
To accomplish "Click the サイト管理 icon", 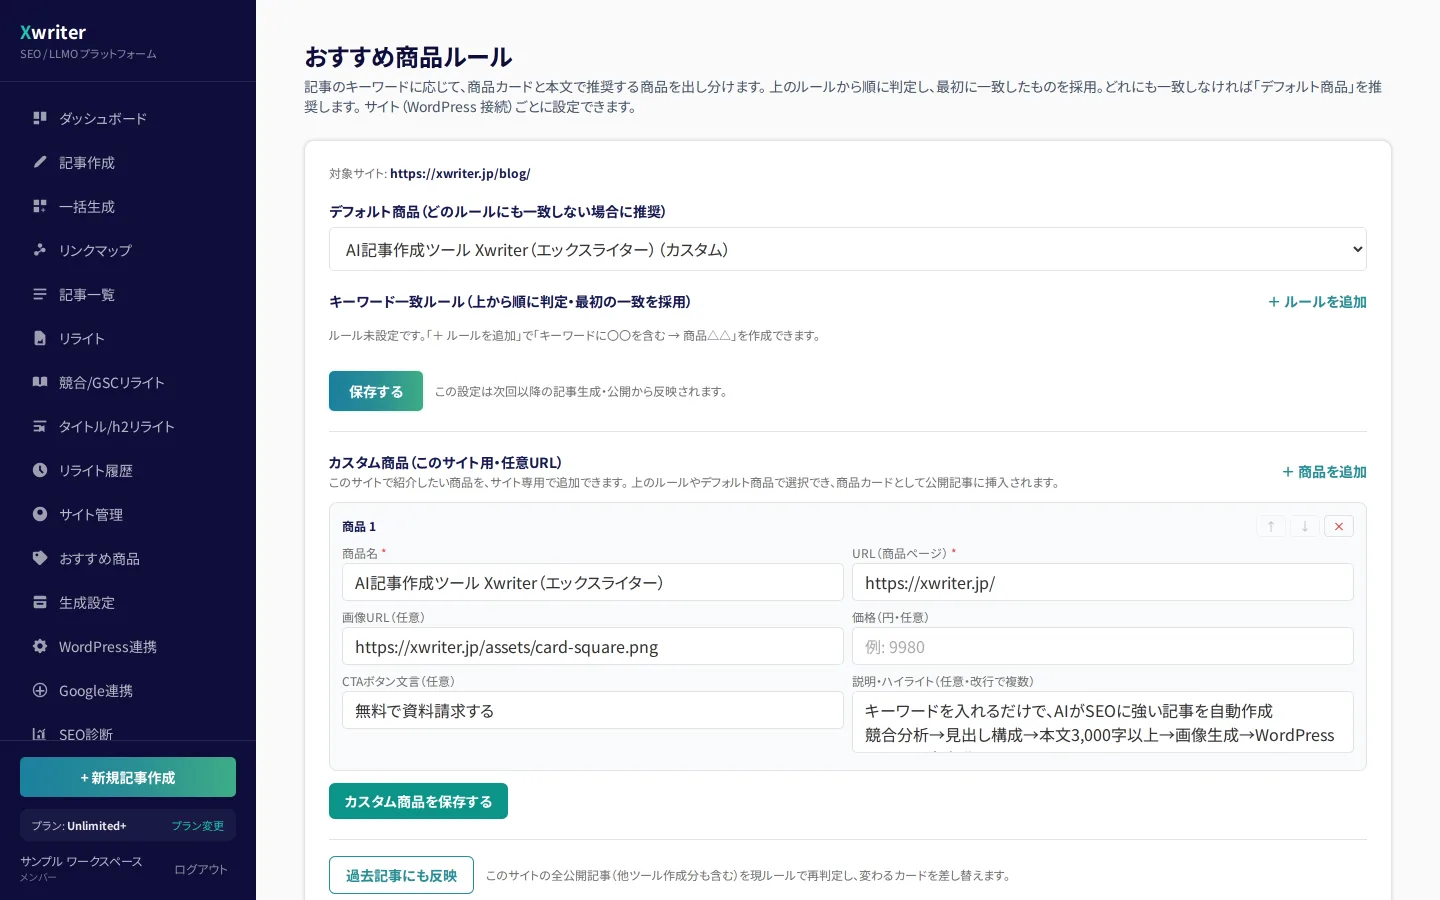I will [40, 514].
